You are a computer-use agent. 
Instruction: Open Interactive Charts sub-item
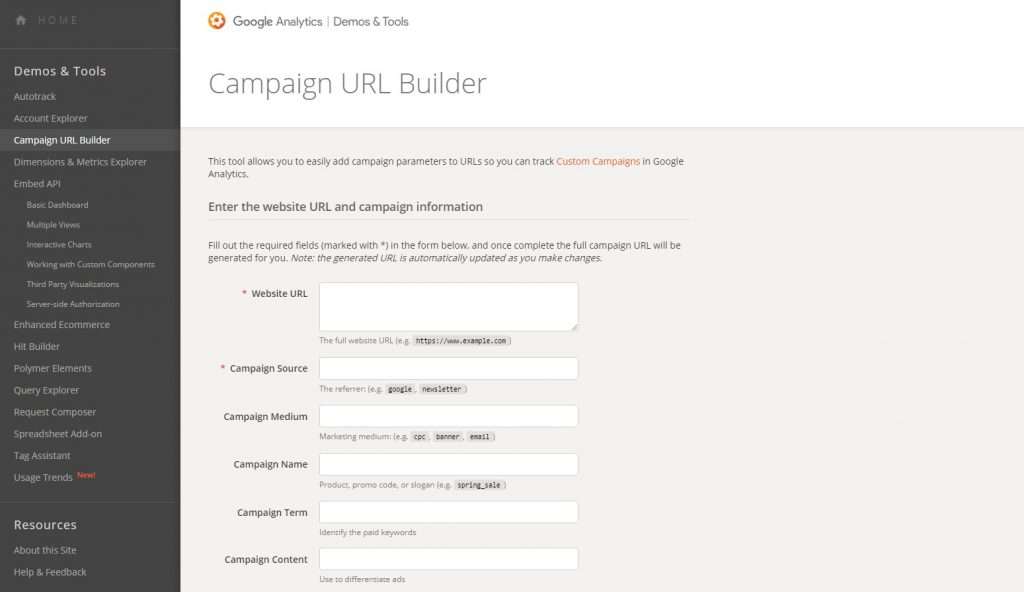coord(59,244)
